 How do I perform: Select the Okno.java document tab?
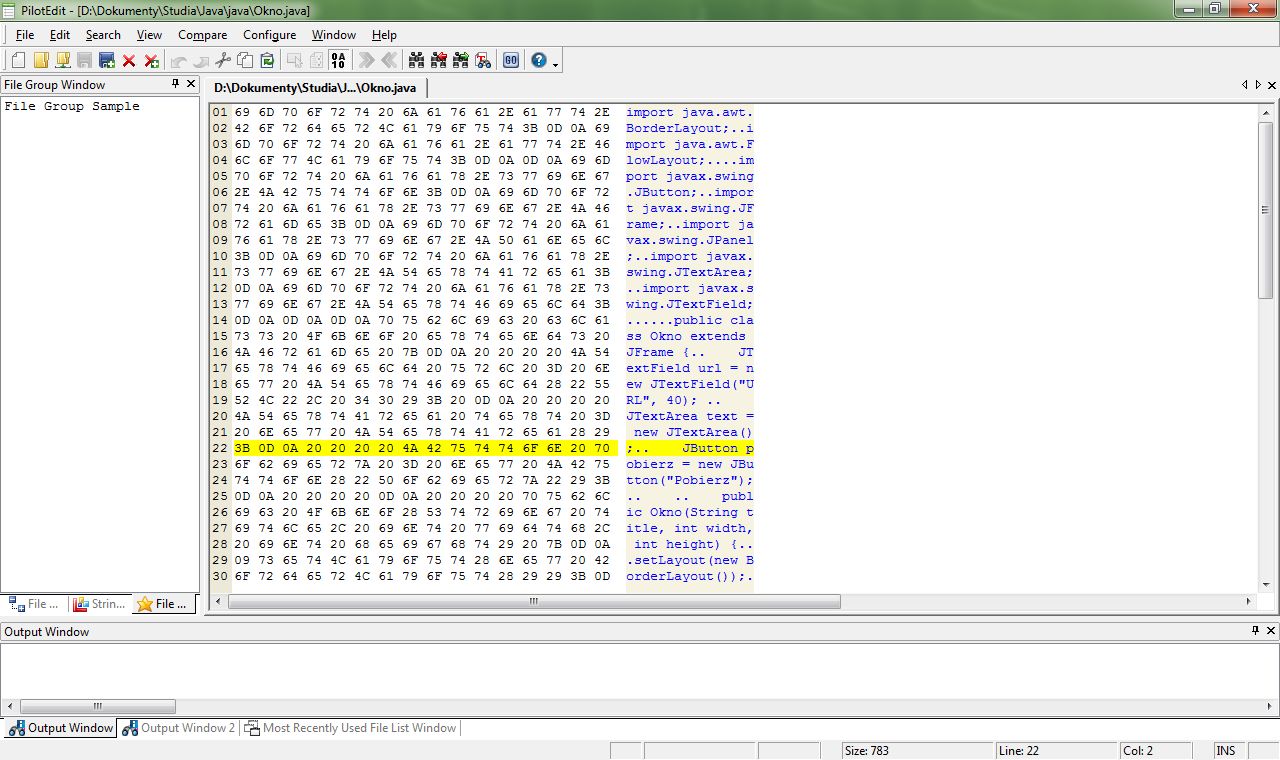click(315, 88)
